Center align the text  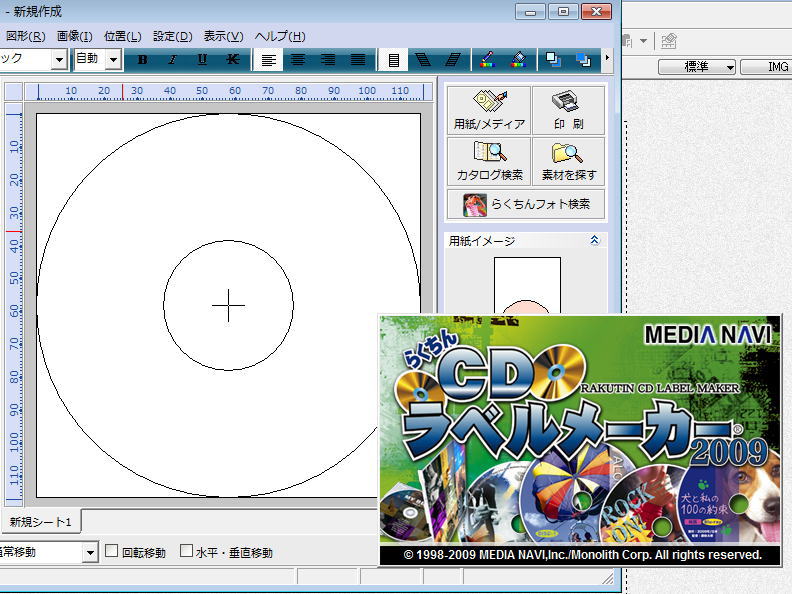point(298,60)
